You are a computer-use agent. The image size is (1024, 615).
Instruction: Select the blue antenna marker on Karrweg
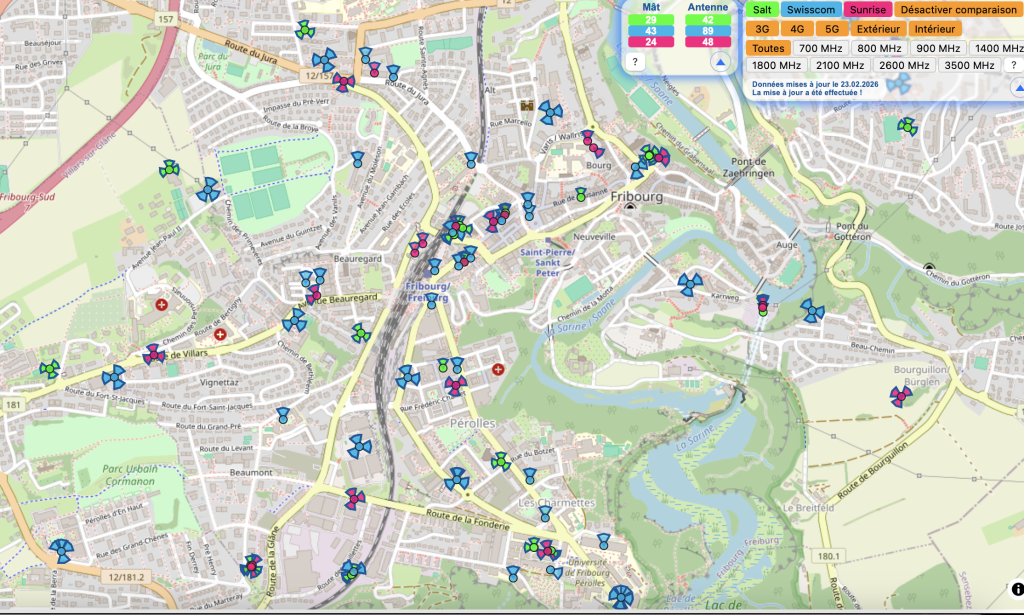coord(689,285)
